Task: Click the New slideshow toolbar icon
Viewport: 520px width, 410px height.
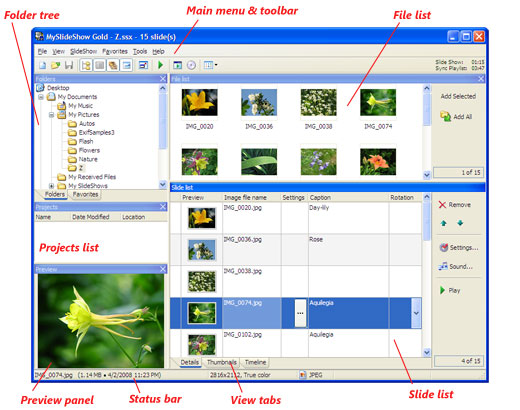Action: coord(42,65)
